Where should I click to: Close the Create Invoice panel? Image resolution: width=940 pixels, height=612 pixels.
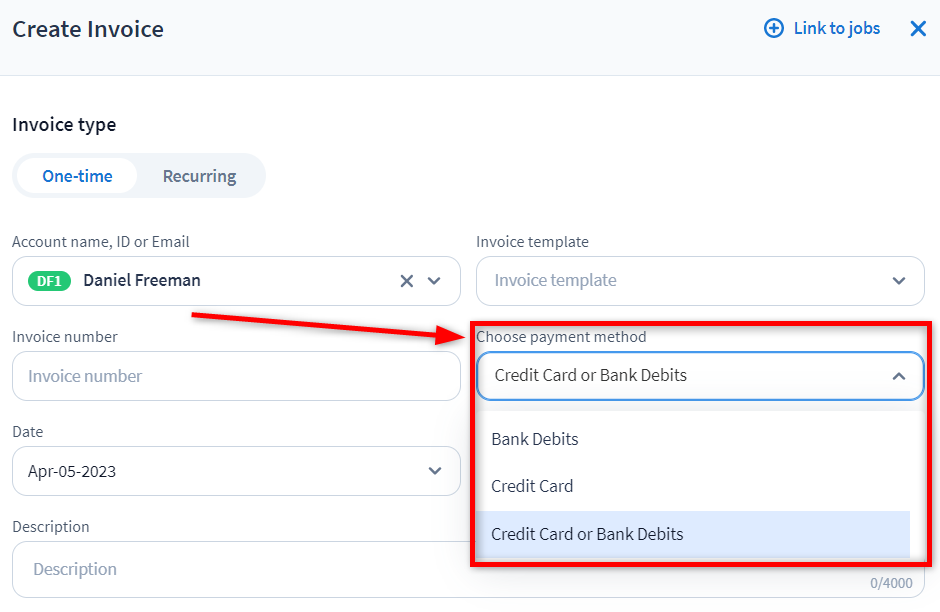click(x=918, y=29)
